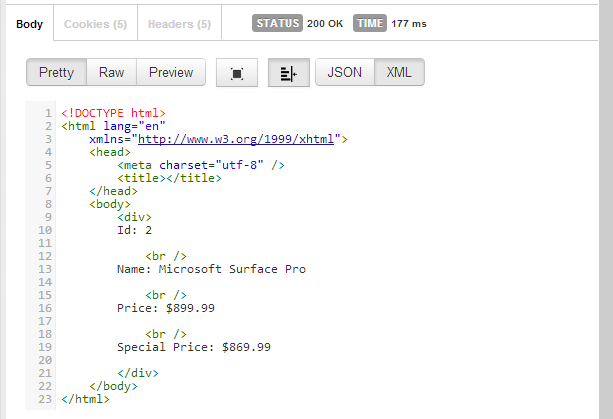Click the DOCTYPE html line
The width and height of the screenshot is (613, 419).
[113, 113]
